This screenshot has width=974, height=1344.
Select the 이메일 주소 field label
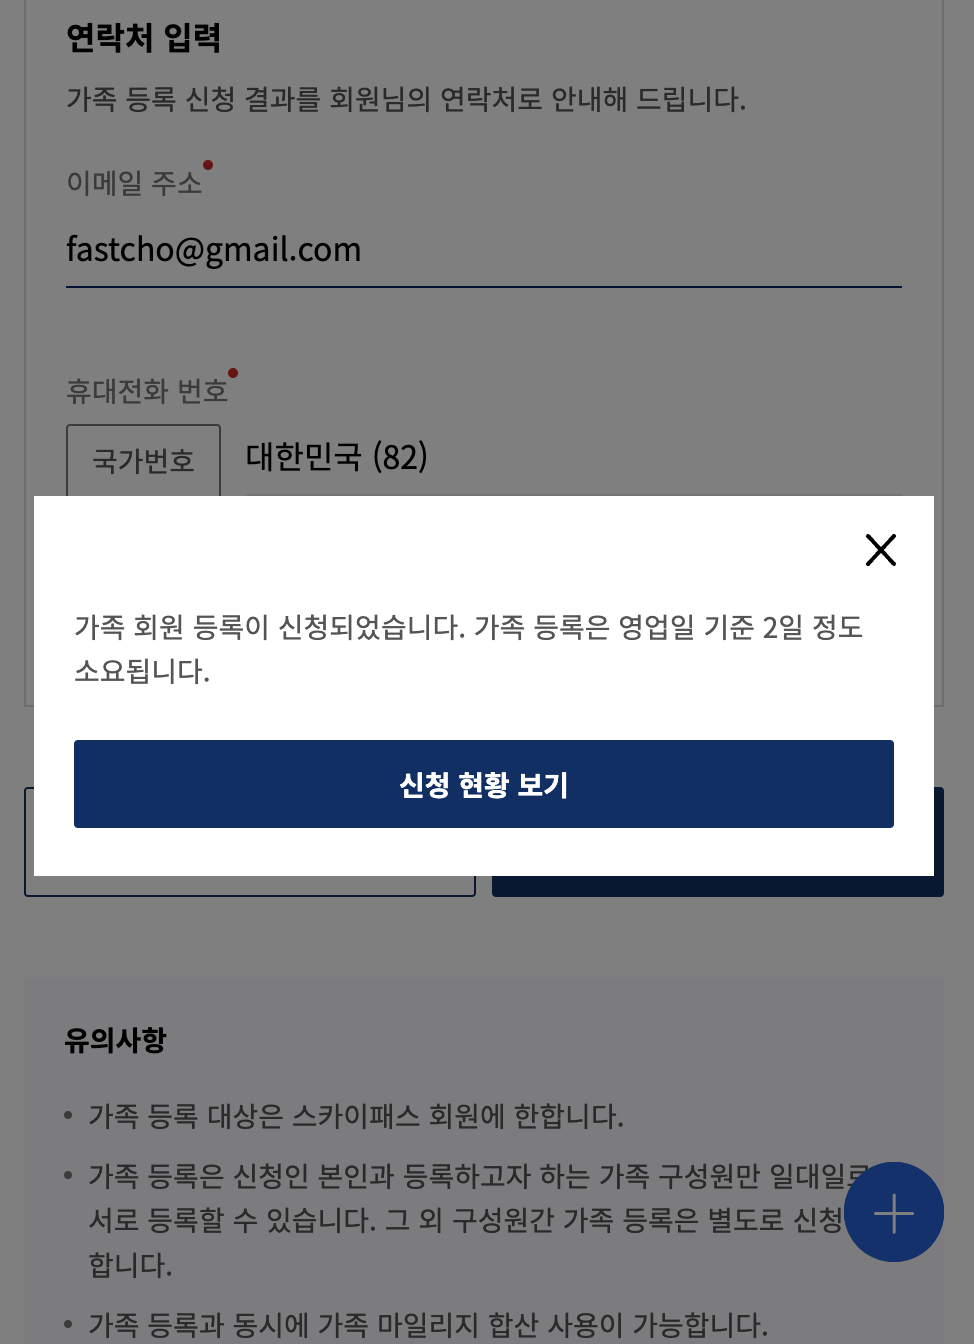(x=134, y=183)
